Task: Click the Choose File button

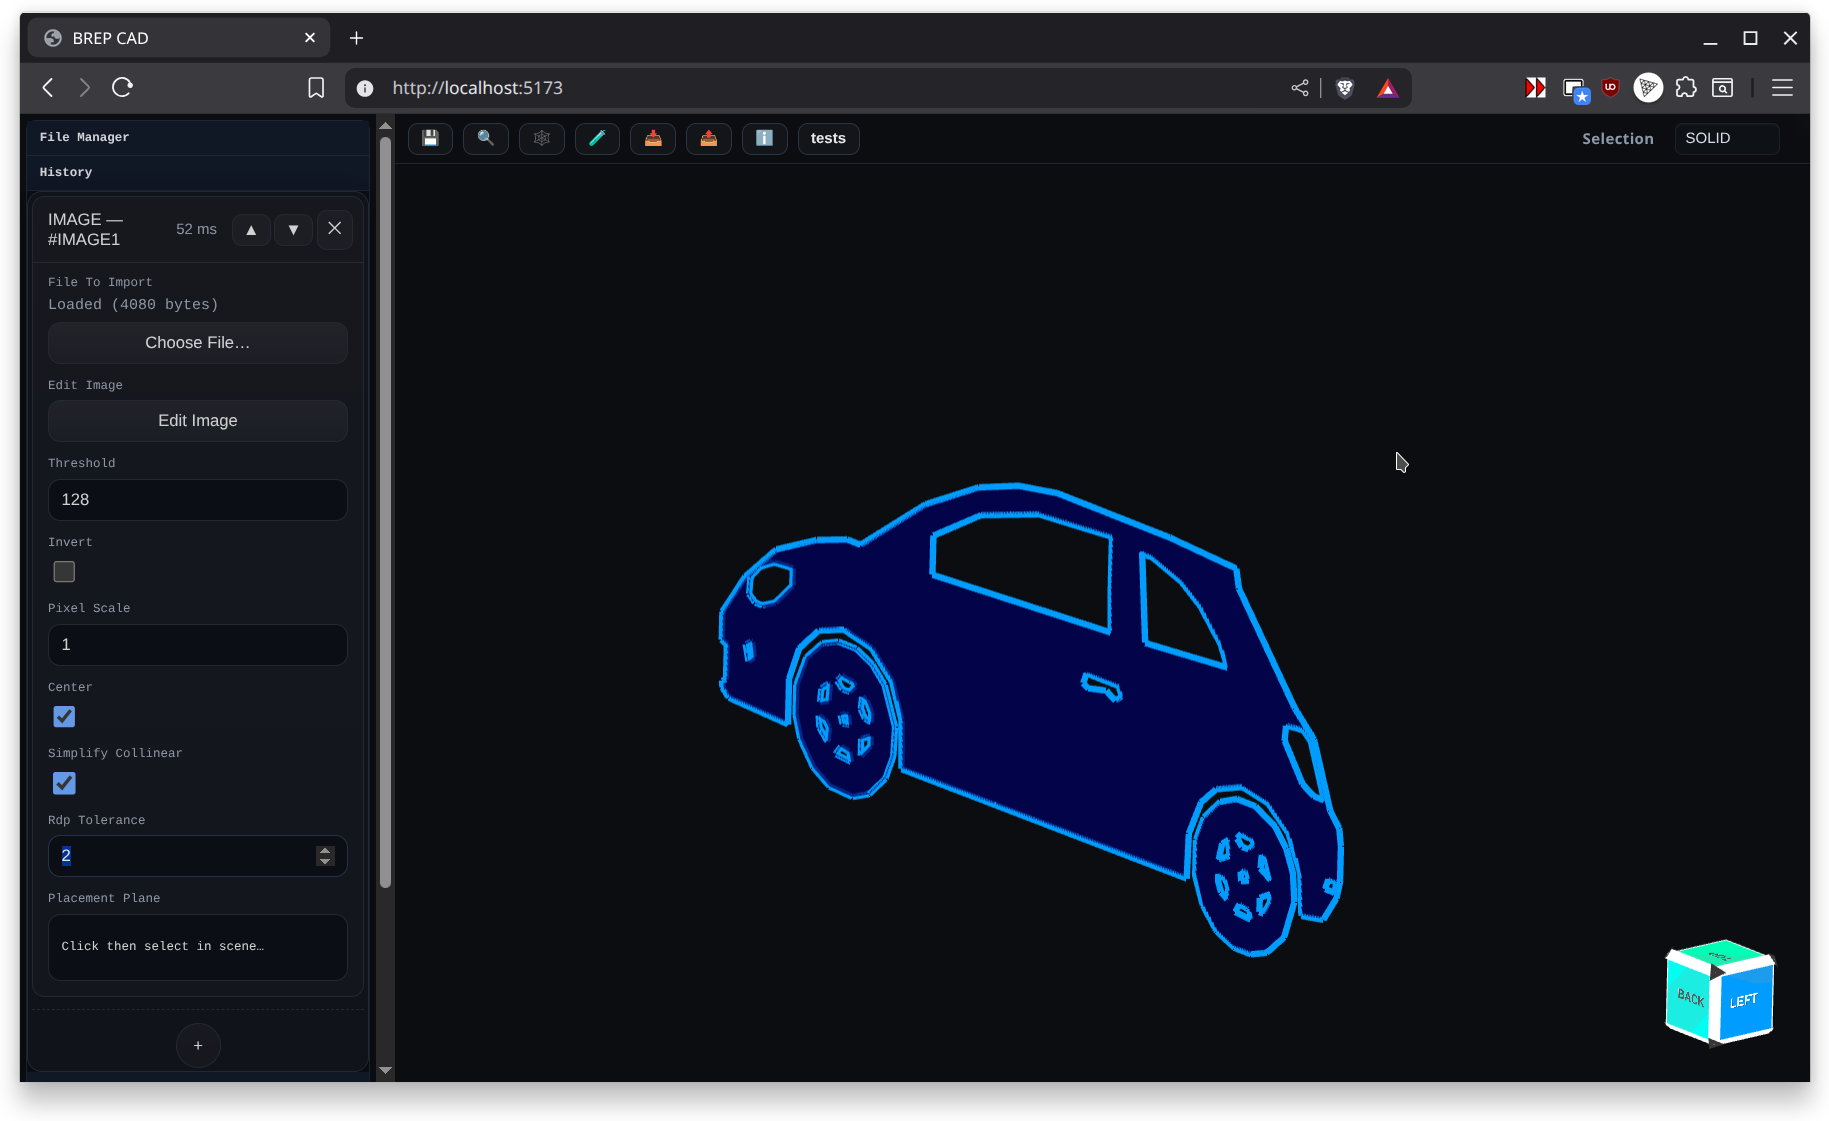Action: (x=197, y=342)
